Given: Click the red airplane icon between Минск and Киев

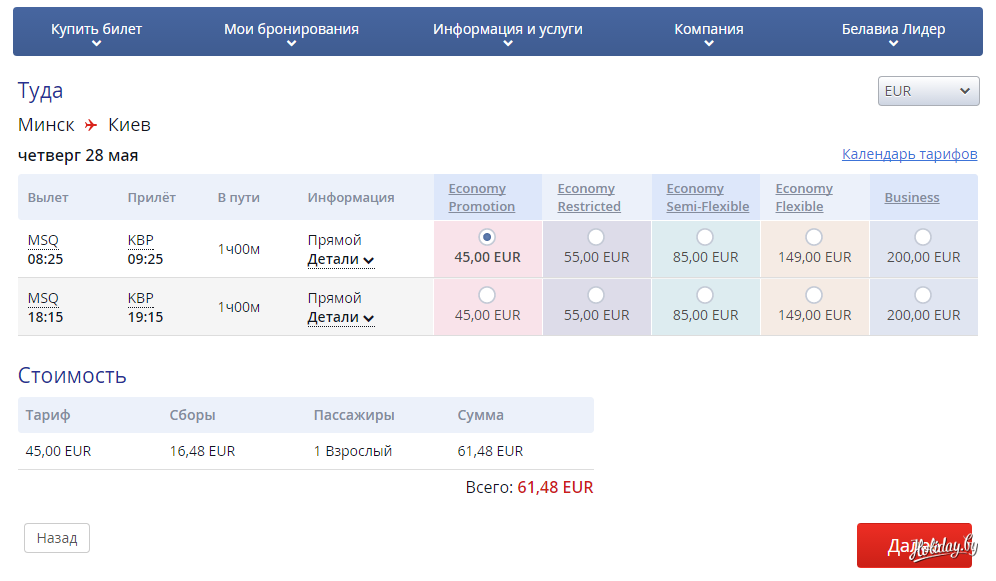Looking at the screenshot, I should coord(91,125).
